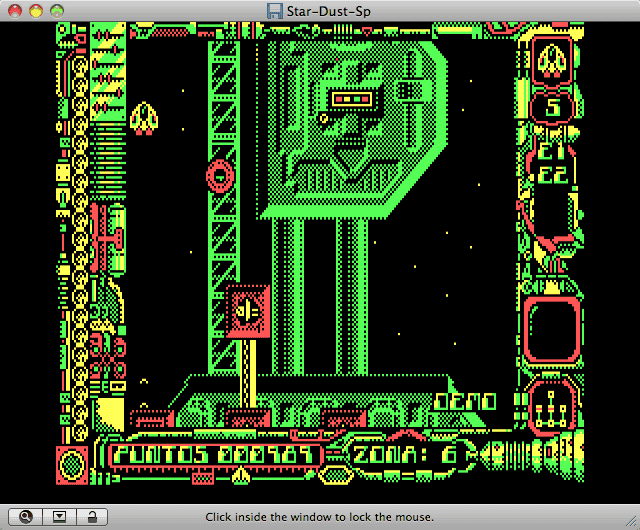Zoom the window with green button
This screenshot has height=530, width=640.
coord(57,11)
